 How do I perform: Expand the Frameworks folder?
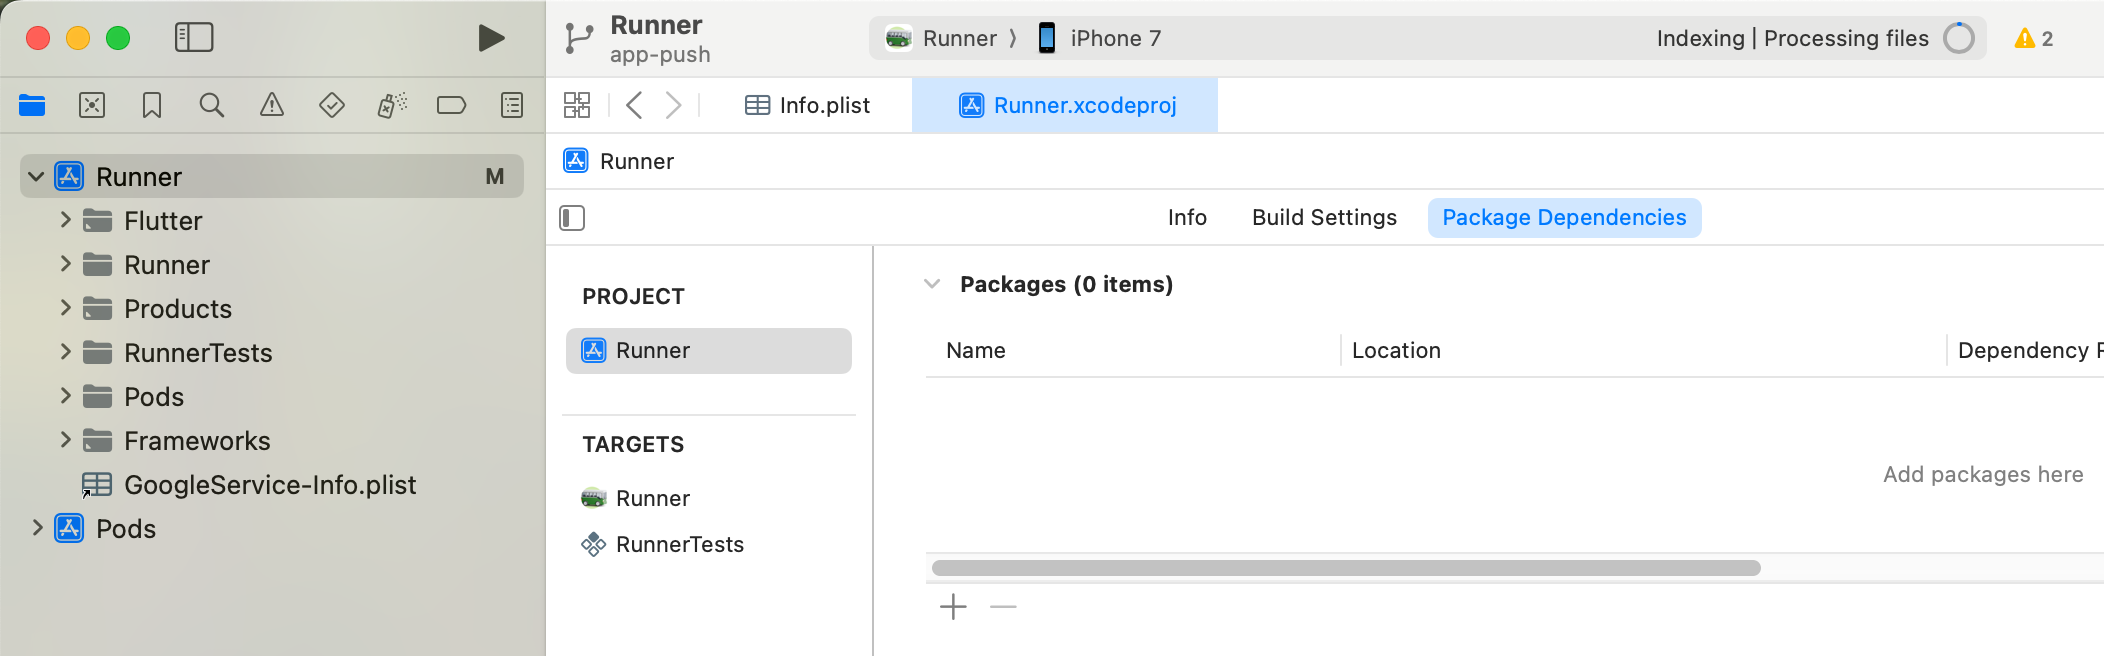(65, 440)
